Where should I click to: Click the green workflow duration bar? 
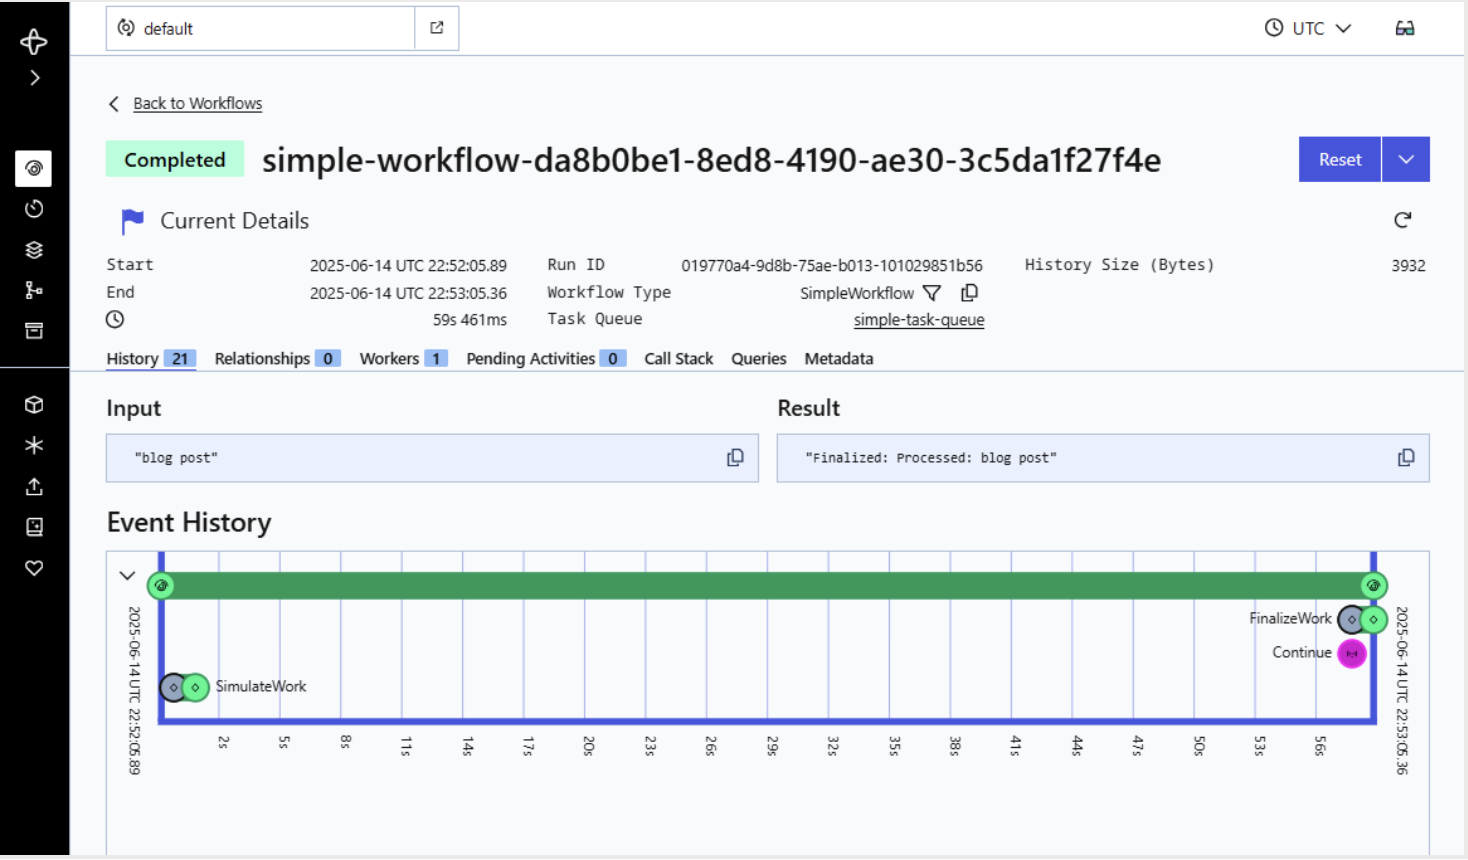click(x=767, y=585)
